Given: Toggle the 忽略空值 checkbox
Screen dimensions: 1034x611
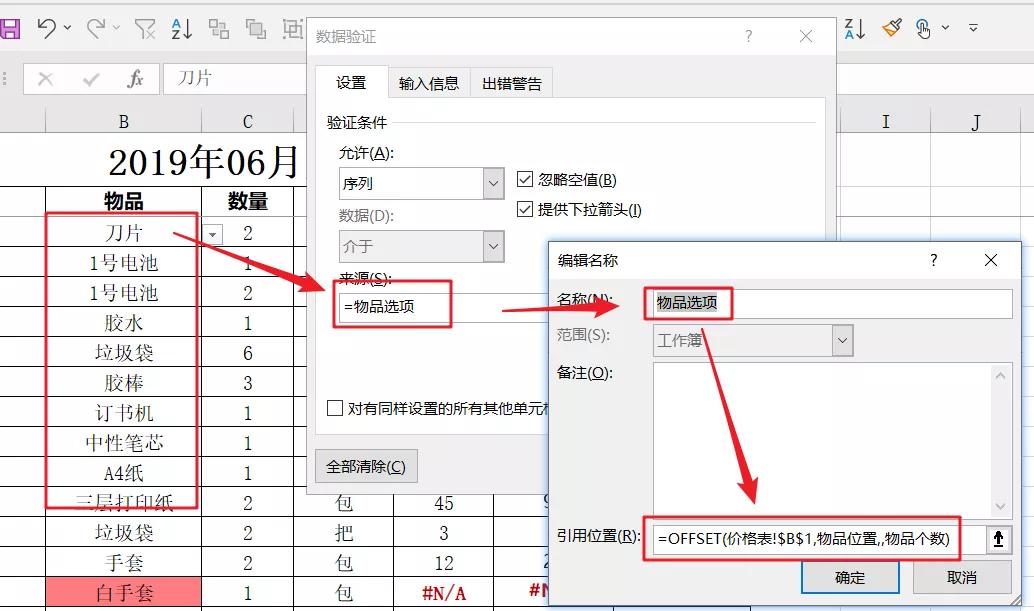Looking at the screenshot, I should (524, 180).
